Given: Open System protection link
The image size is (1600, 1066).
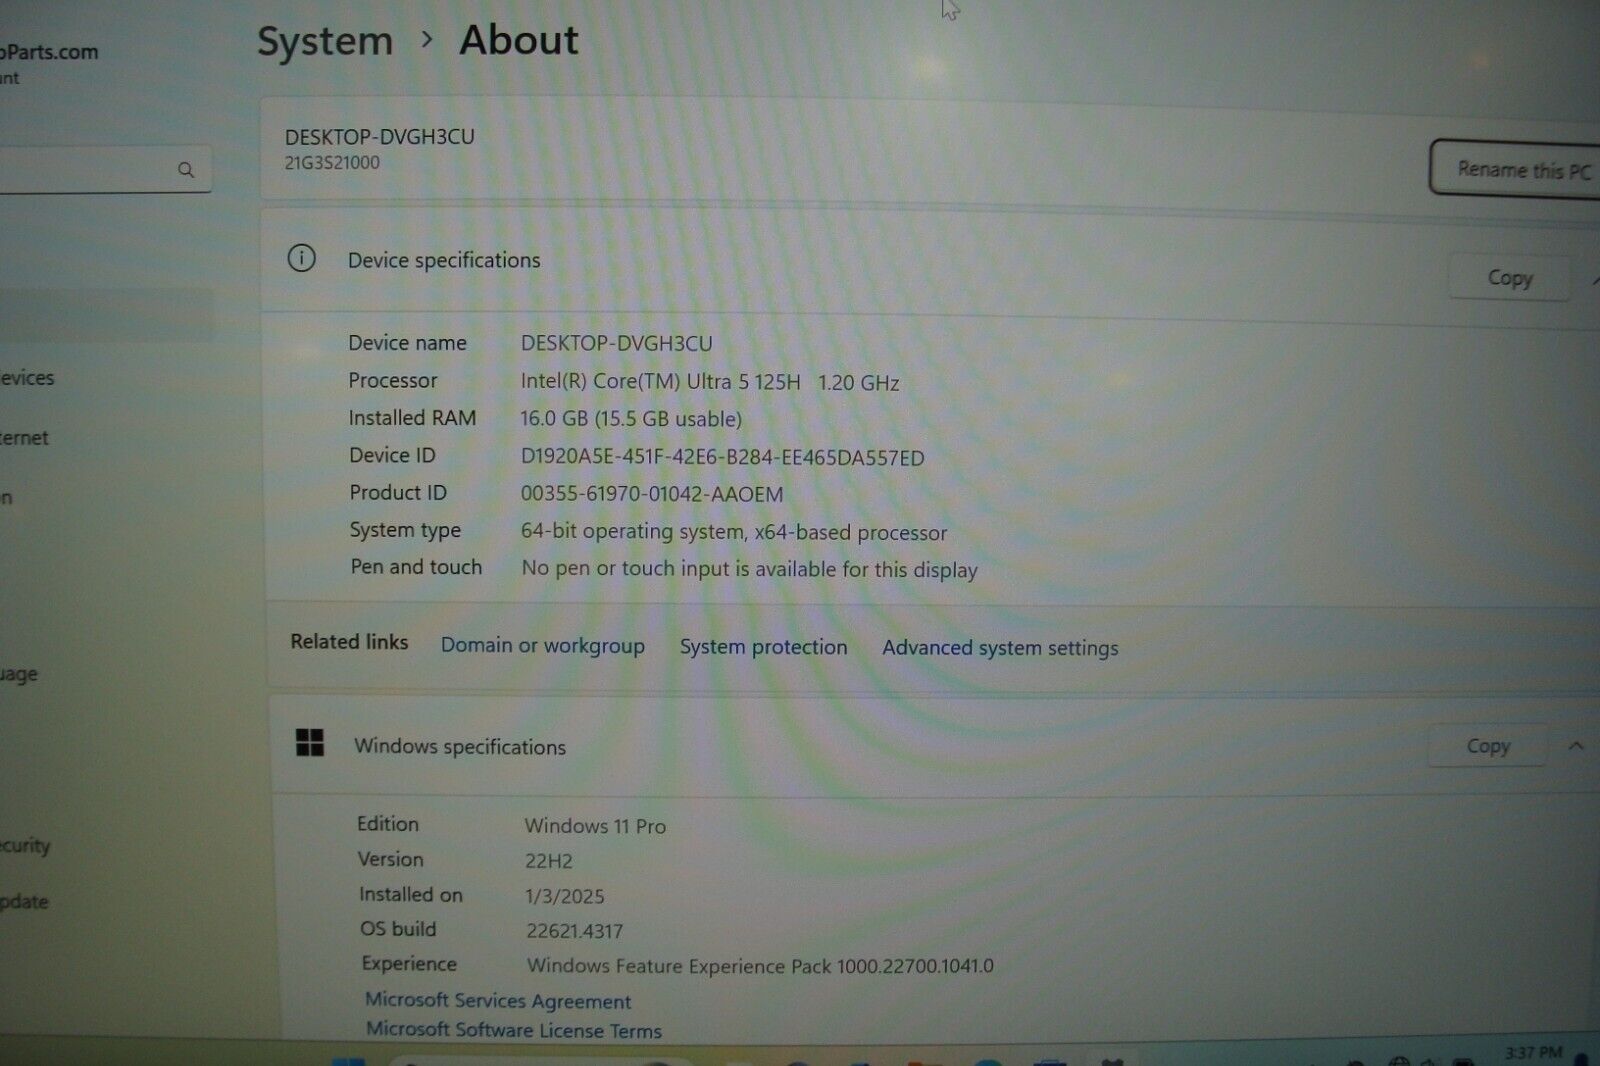Looking at the screenshot, I should 764,647.
